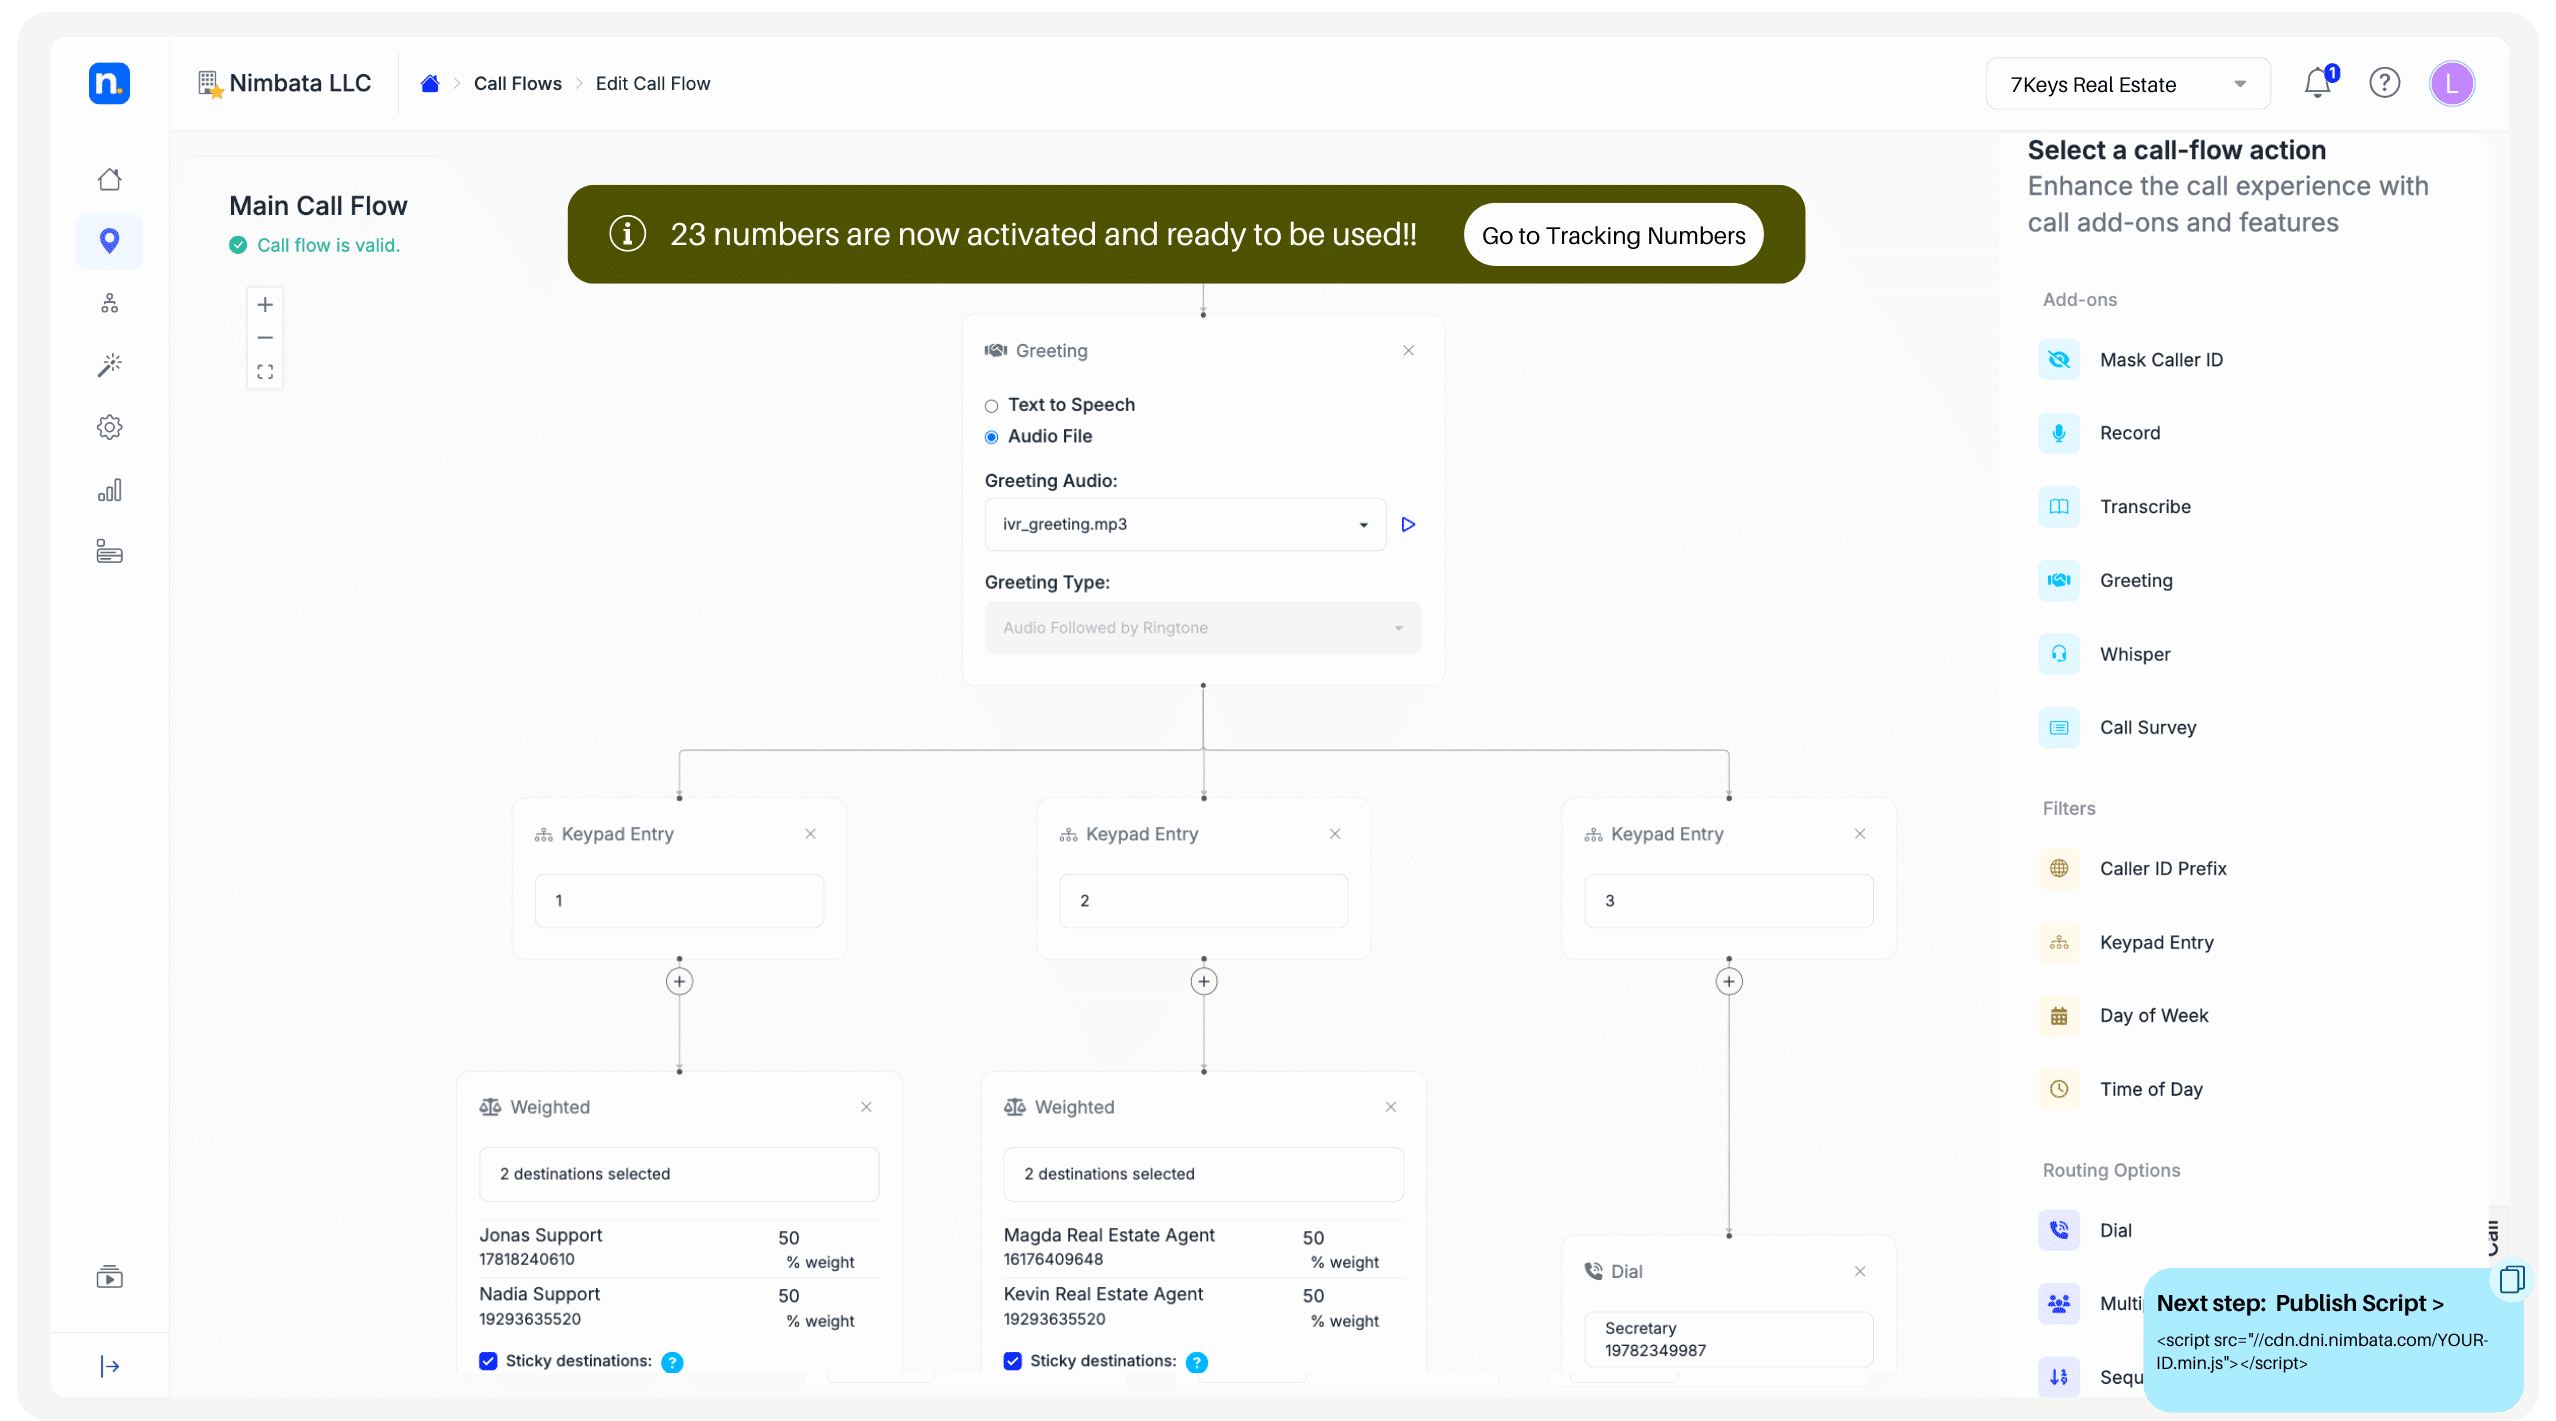Add the Dial routing option from panel
Viewport: 2556px width, 1421px height.
tap(2086, 1230)
